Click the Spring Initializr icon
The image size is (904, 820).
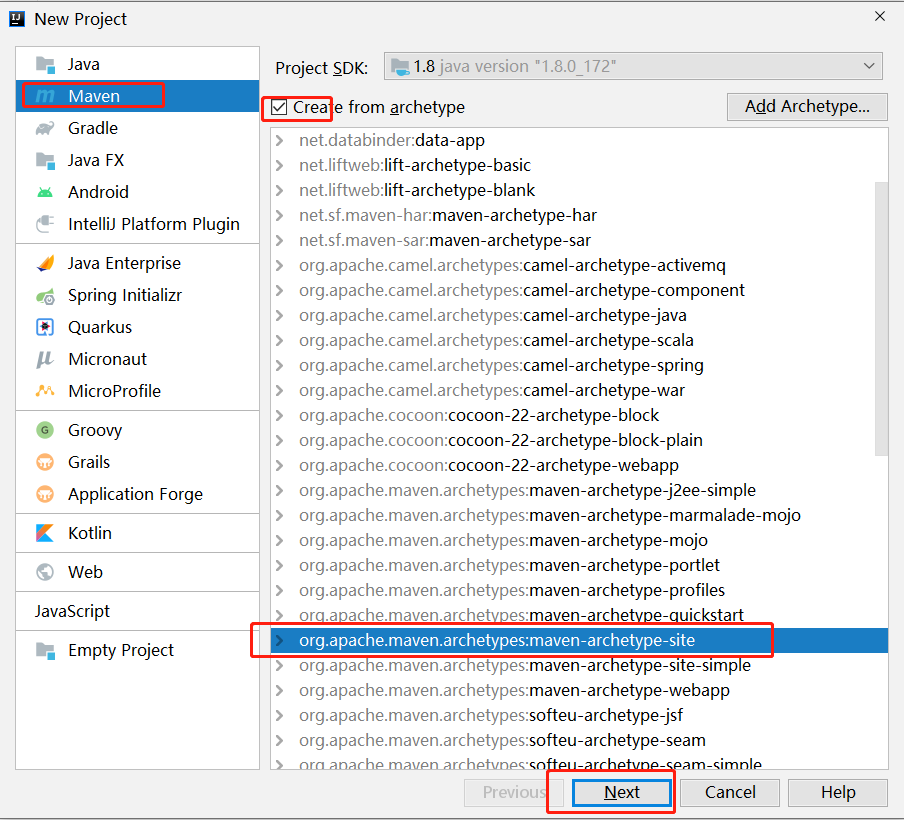pos(45,296)
